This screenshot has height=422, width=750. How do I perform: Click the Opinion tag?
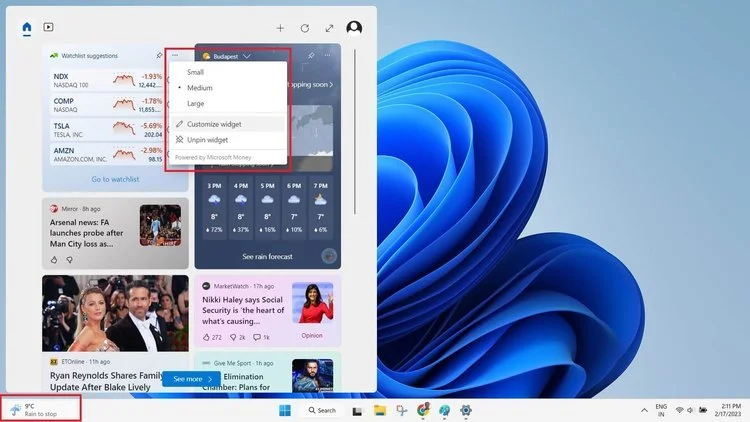pyautogui.click(x=312, y=335)
